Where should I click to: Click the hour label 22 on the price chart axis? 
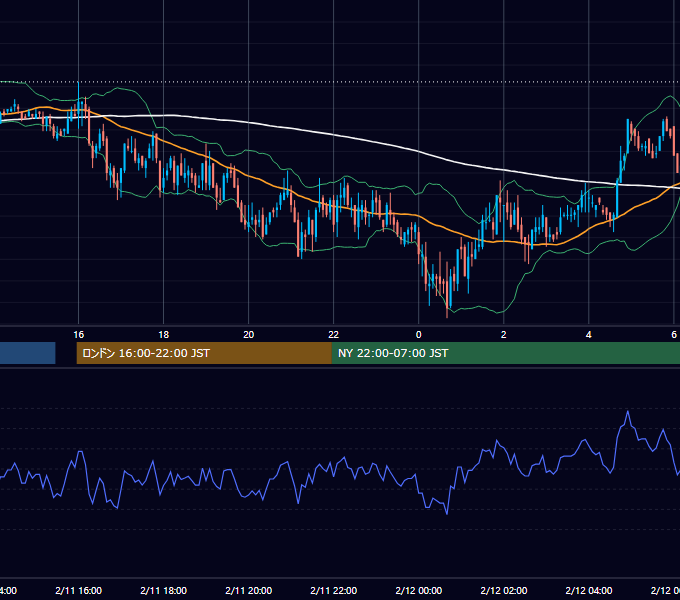[333, 335]
